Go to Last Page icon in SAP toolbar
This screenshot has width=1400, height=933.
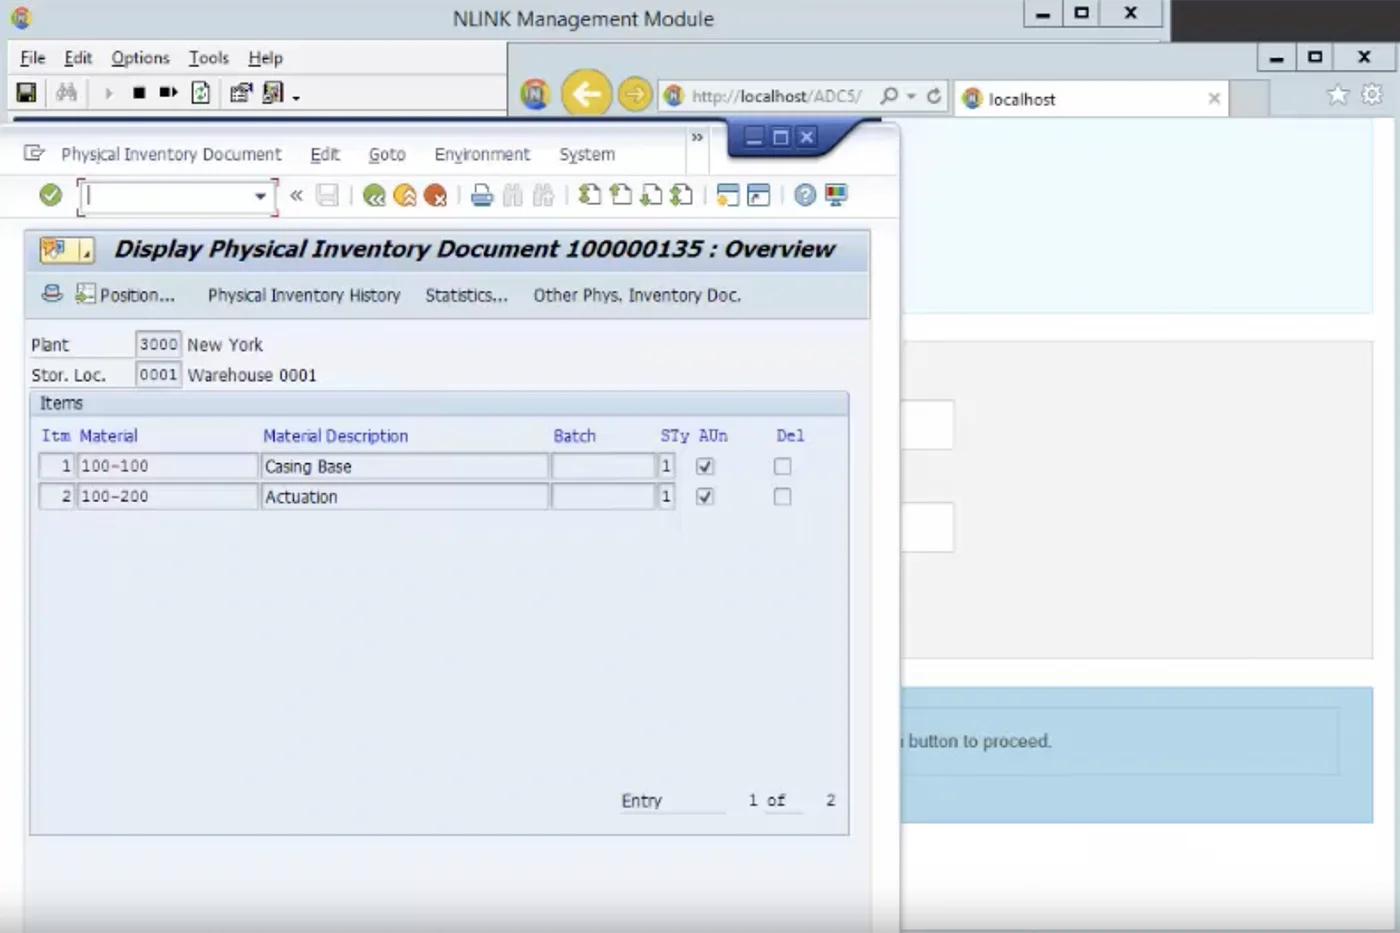pos(681,195)
